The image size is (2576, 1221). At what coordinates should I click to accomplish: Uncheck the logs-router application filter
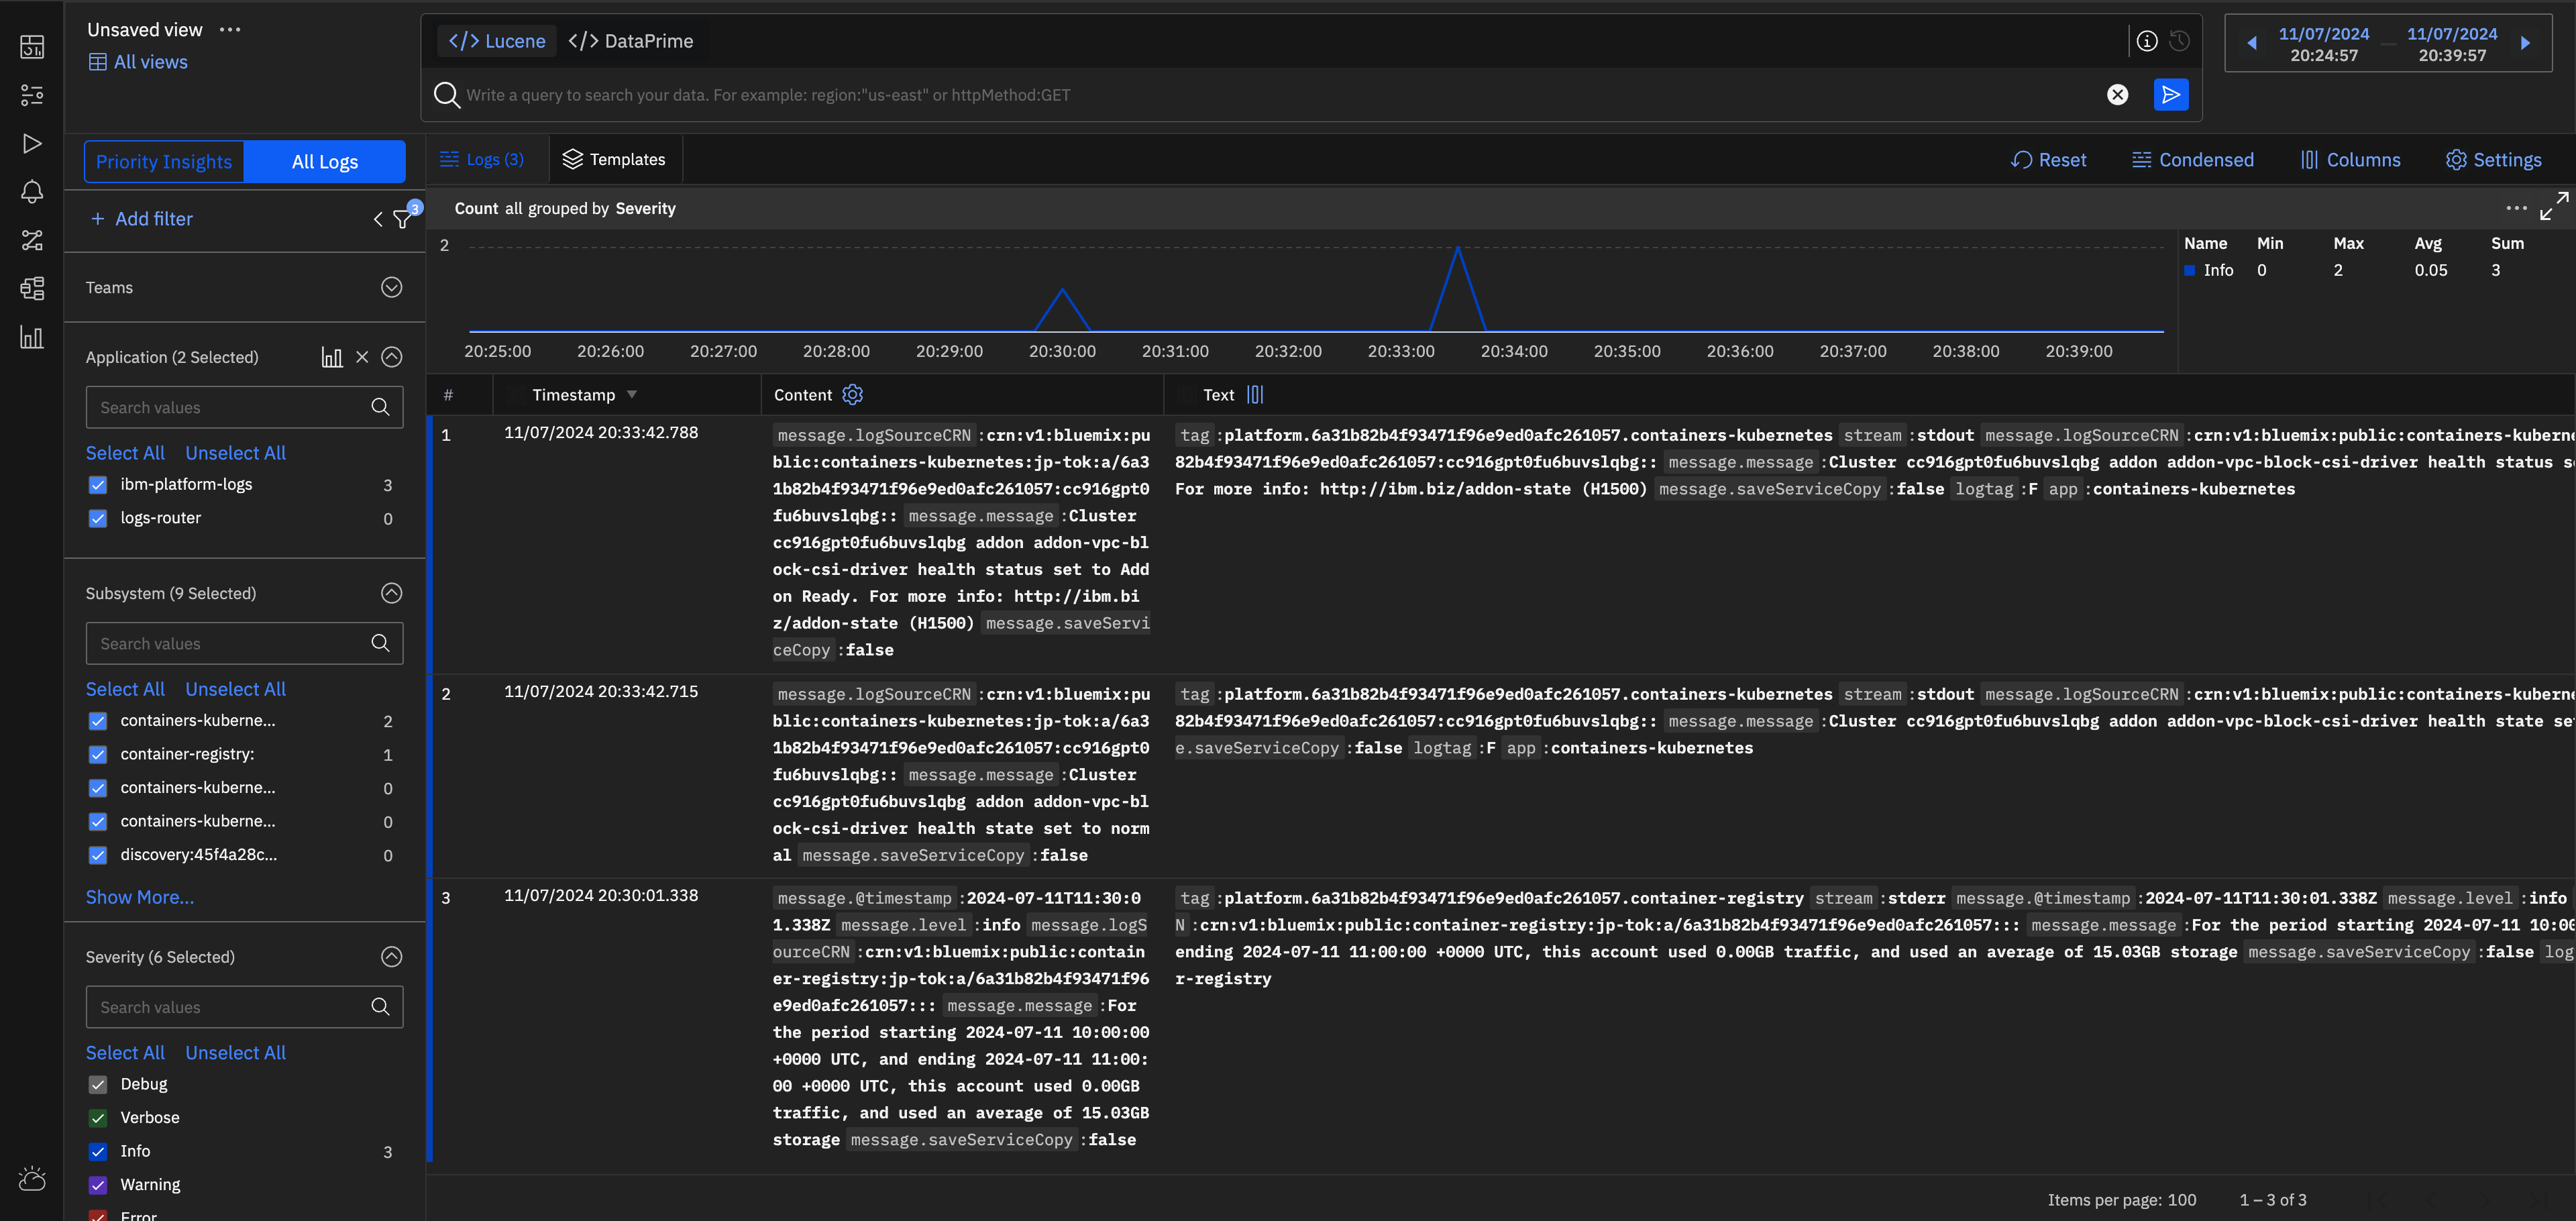point(97,518)
